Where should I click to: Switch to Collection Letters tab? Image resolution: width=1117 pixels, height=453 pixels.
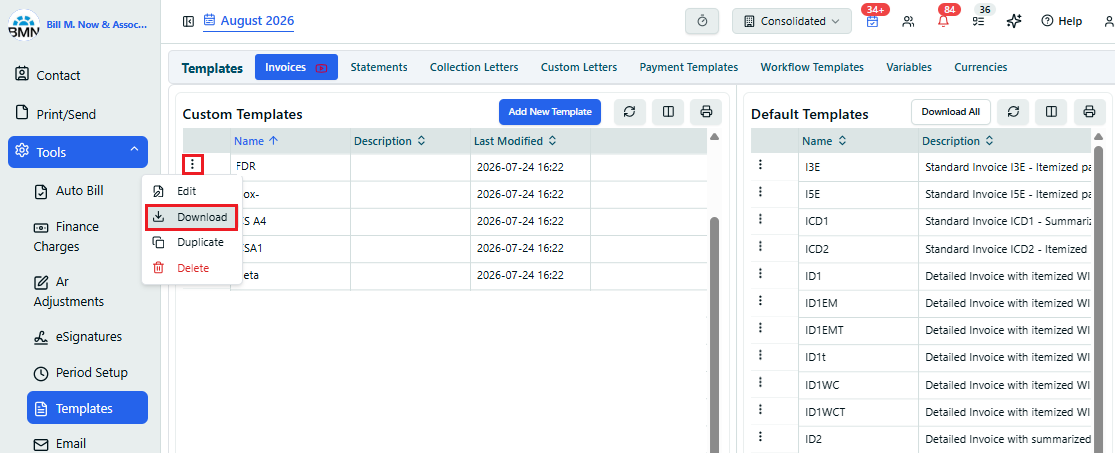point(474,67)
